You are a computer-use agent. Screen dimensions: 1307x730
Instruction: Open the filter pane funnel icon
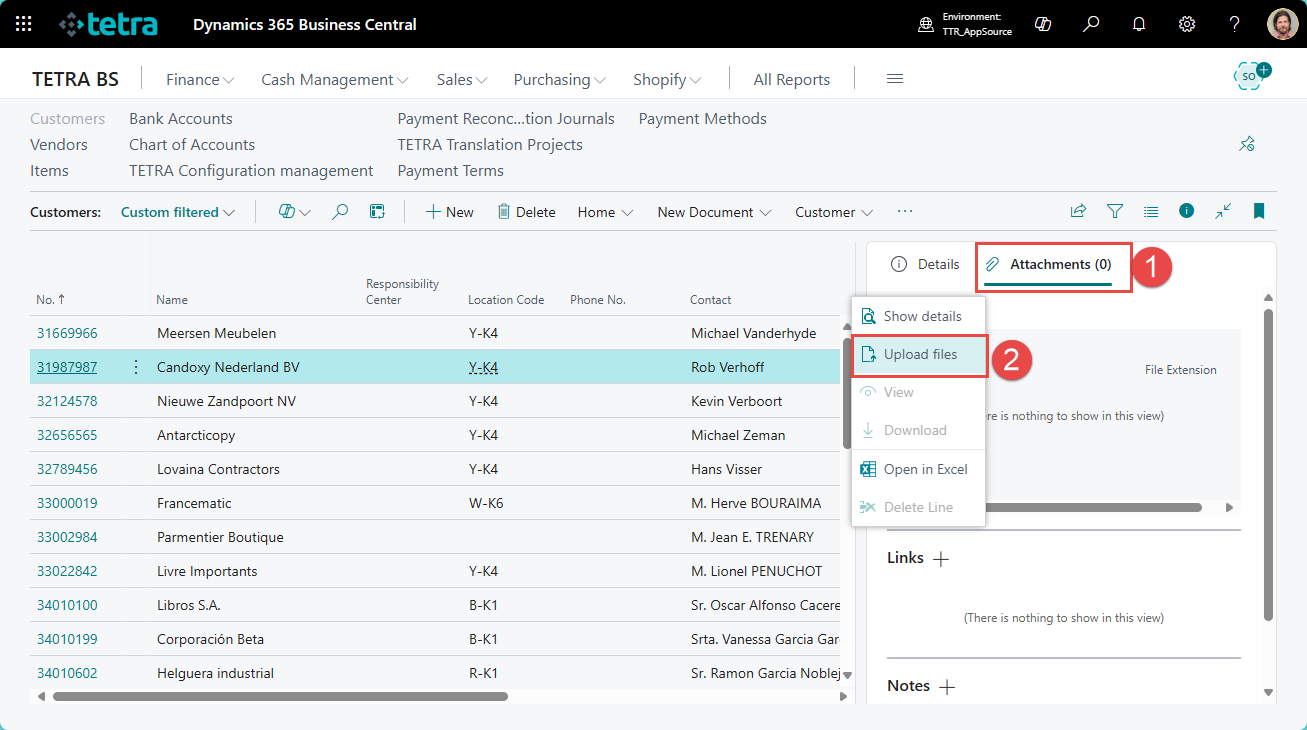1115,211
